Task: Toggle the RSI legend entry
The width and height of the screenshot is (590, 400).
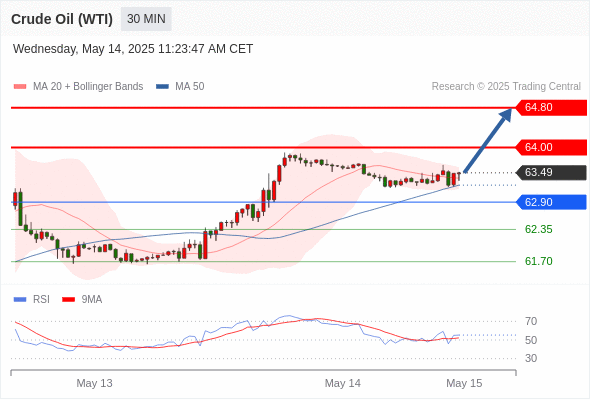Action: tap(32, 300)
